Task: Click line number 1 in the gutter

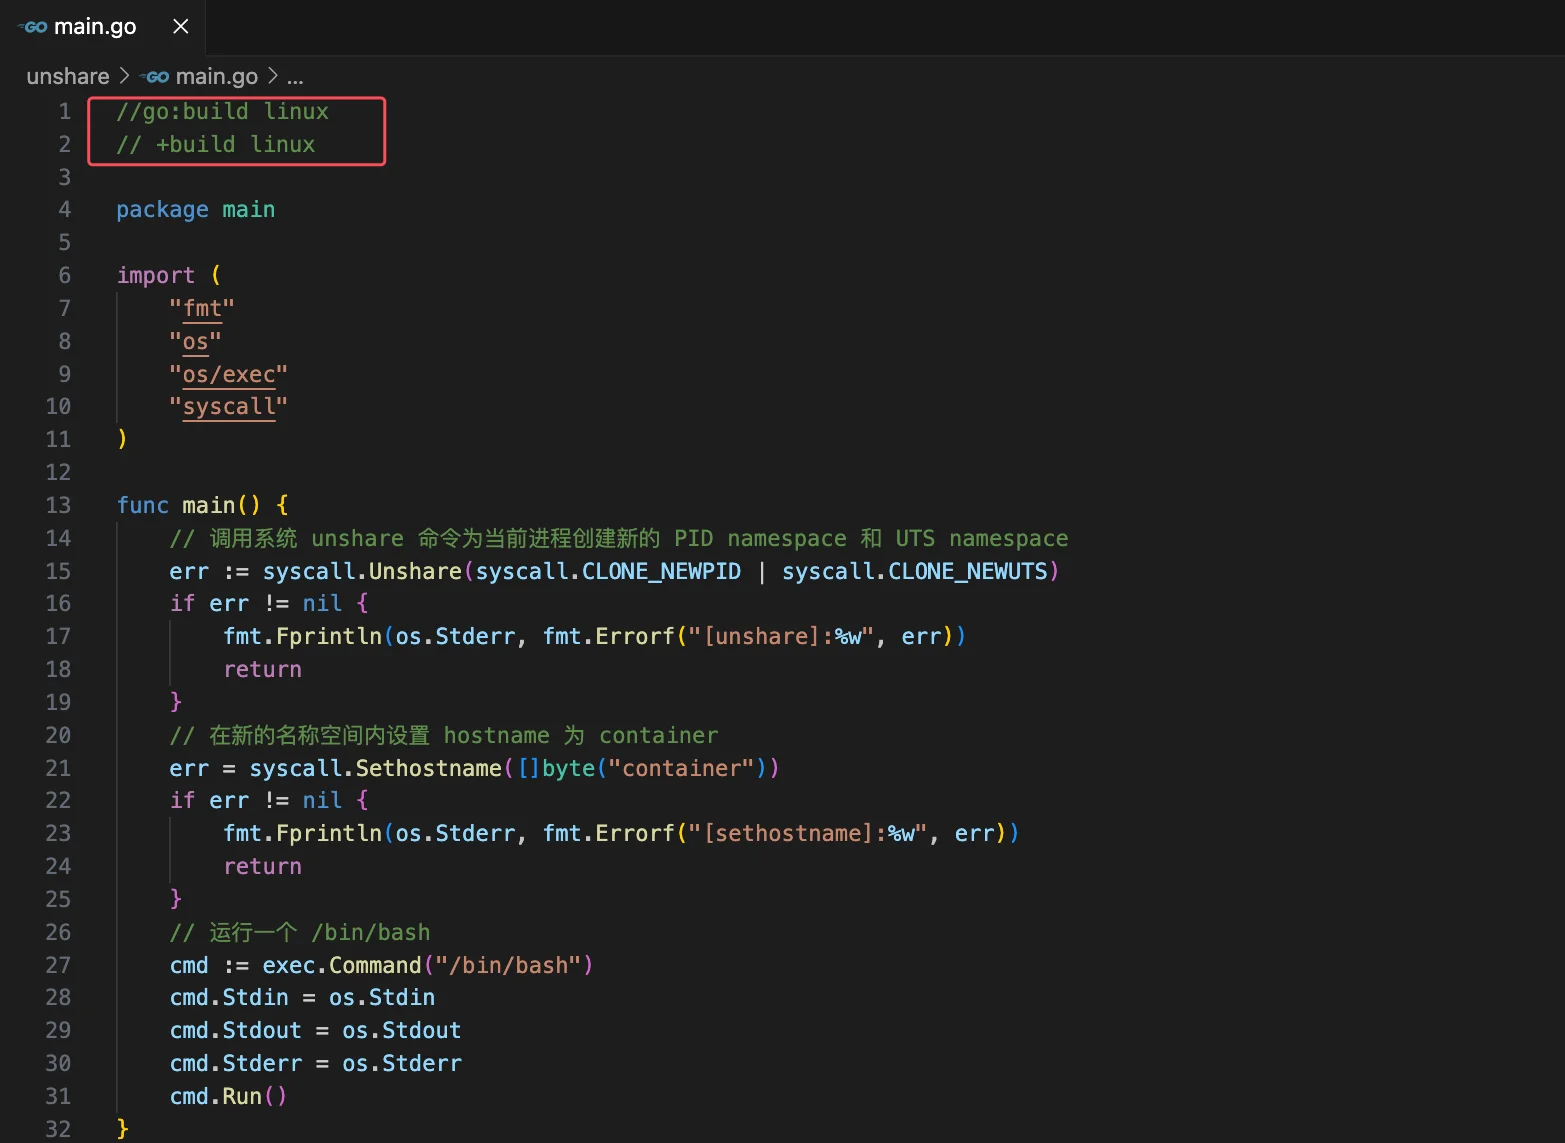Action: click(x=64, y=111)
